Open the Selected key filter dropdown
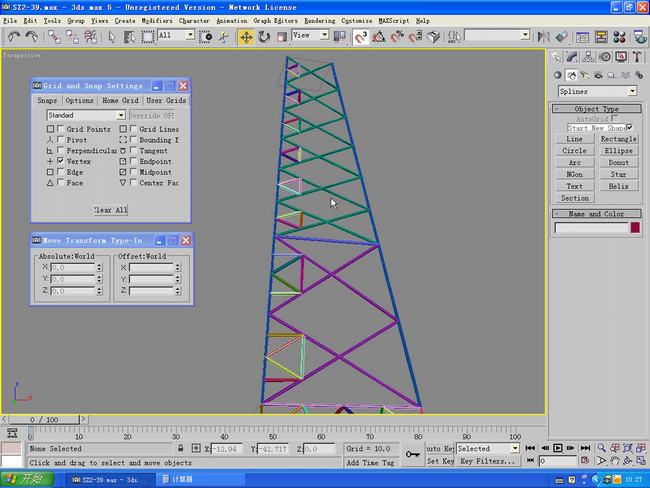Image resolution: width=650 pixels, height=488 pixels. [514, 448]
